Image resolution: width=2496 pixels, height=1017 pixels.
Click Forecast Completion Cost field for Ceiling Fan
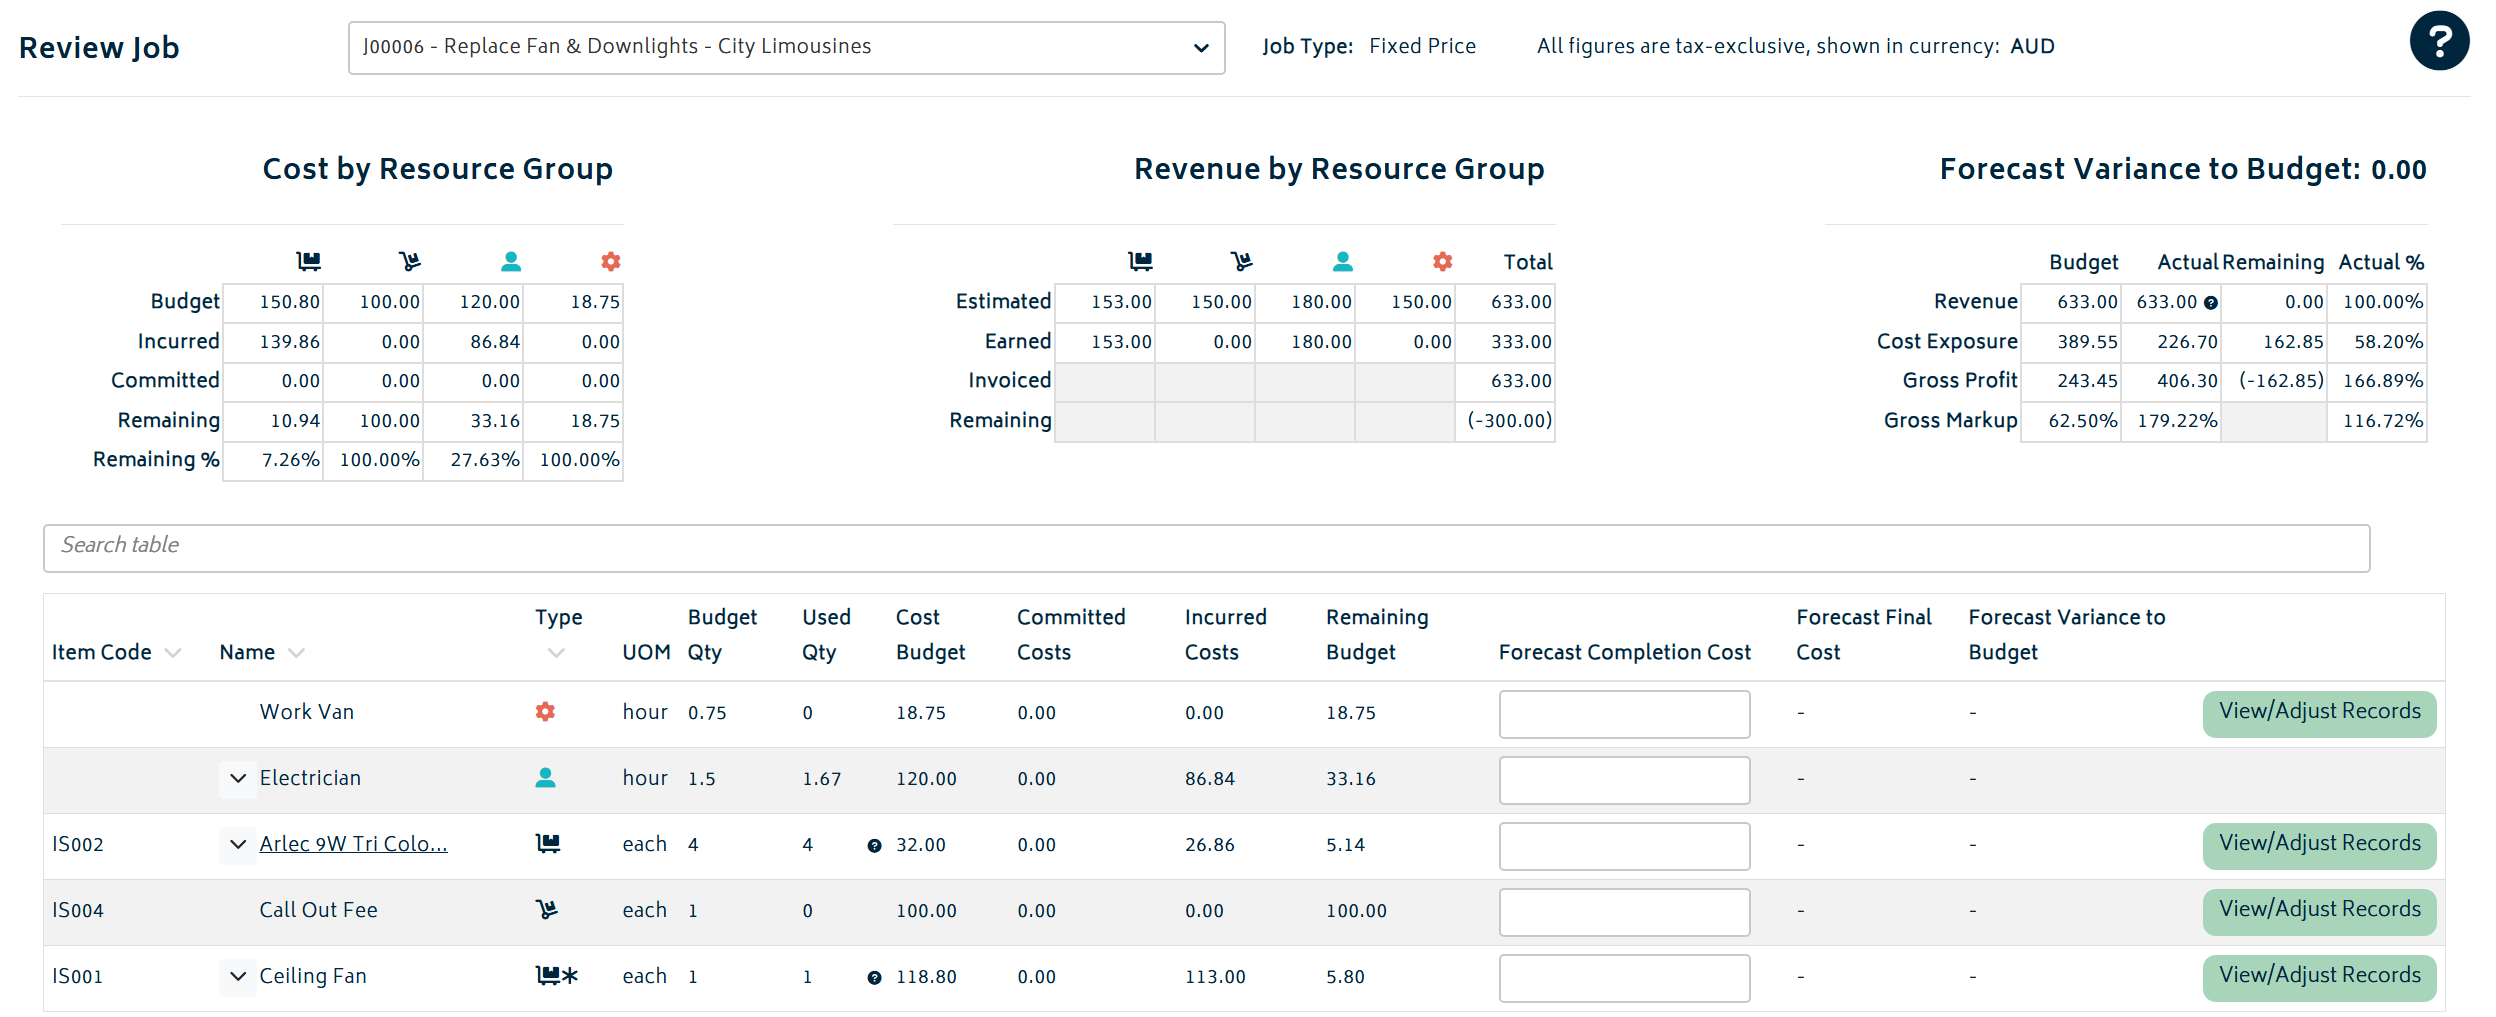(x=1624, y=978)
